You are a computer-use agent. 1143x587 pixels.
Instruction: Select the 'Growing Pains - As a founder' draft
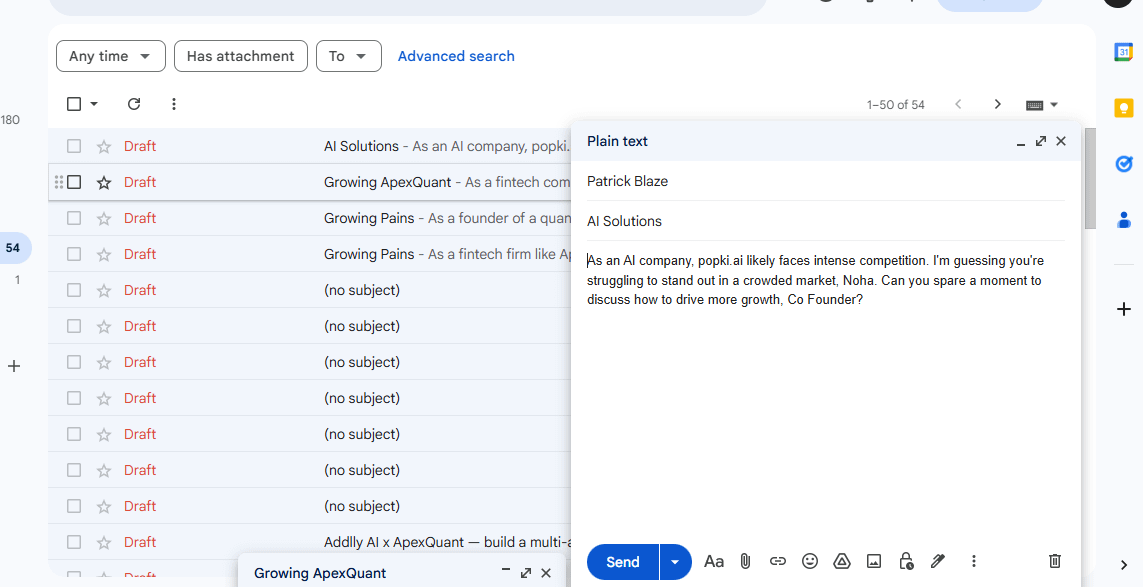[x=74, y=218]
